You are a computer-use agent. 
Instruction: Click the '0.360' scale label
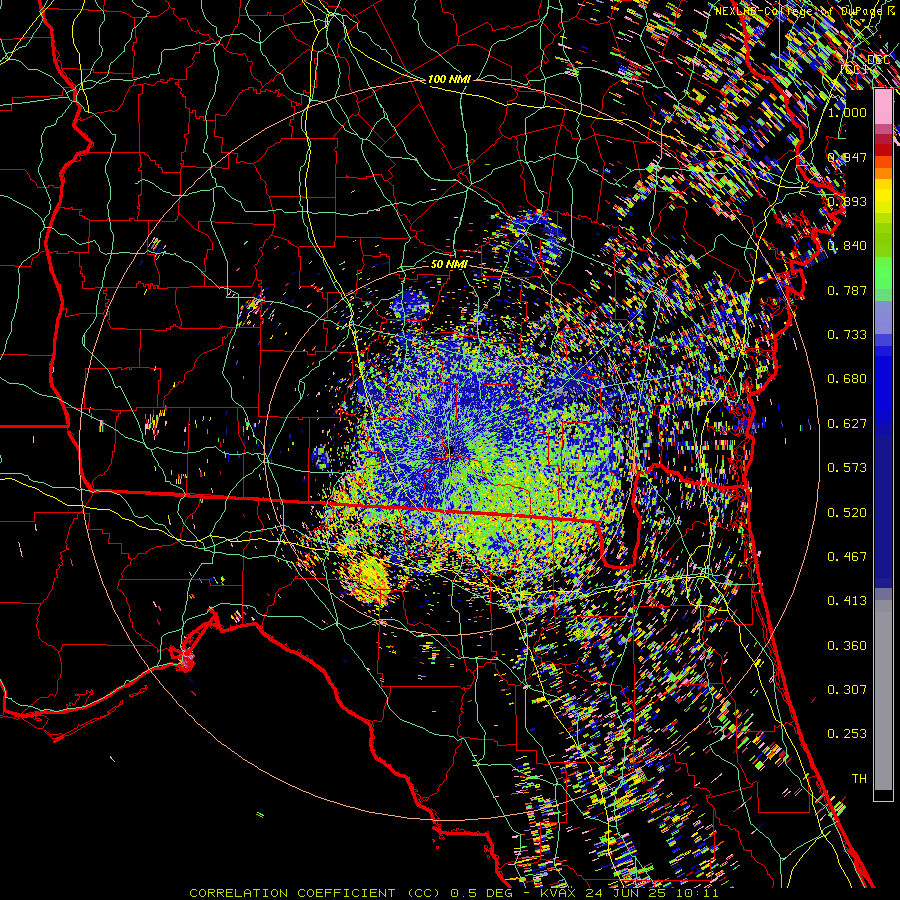tap(847, 645)
